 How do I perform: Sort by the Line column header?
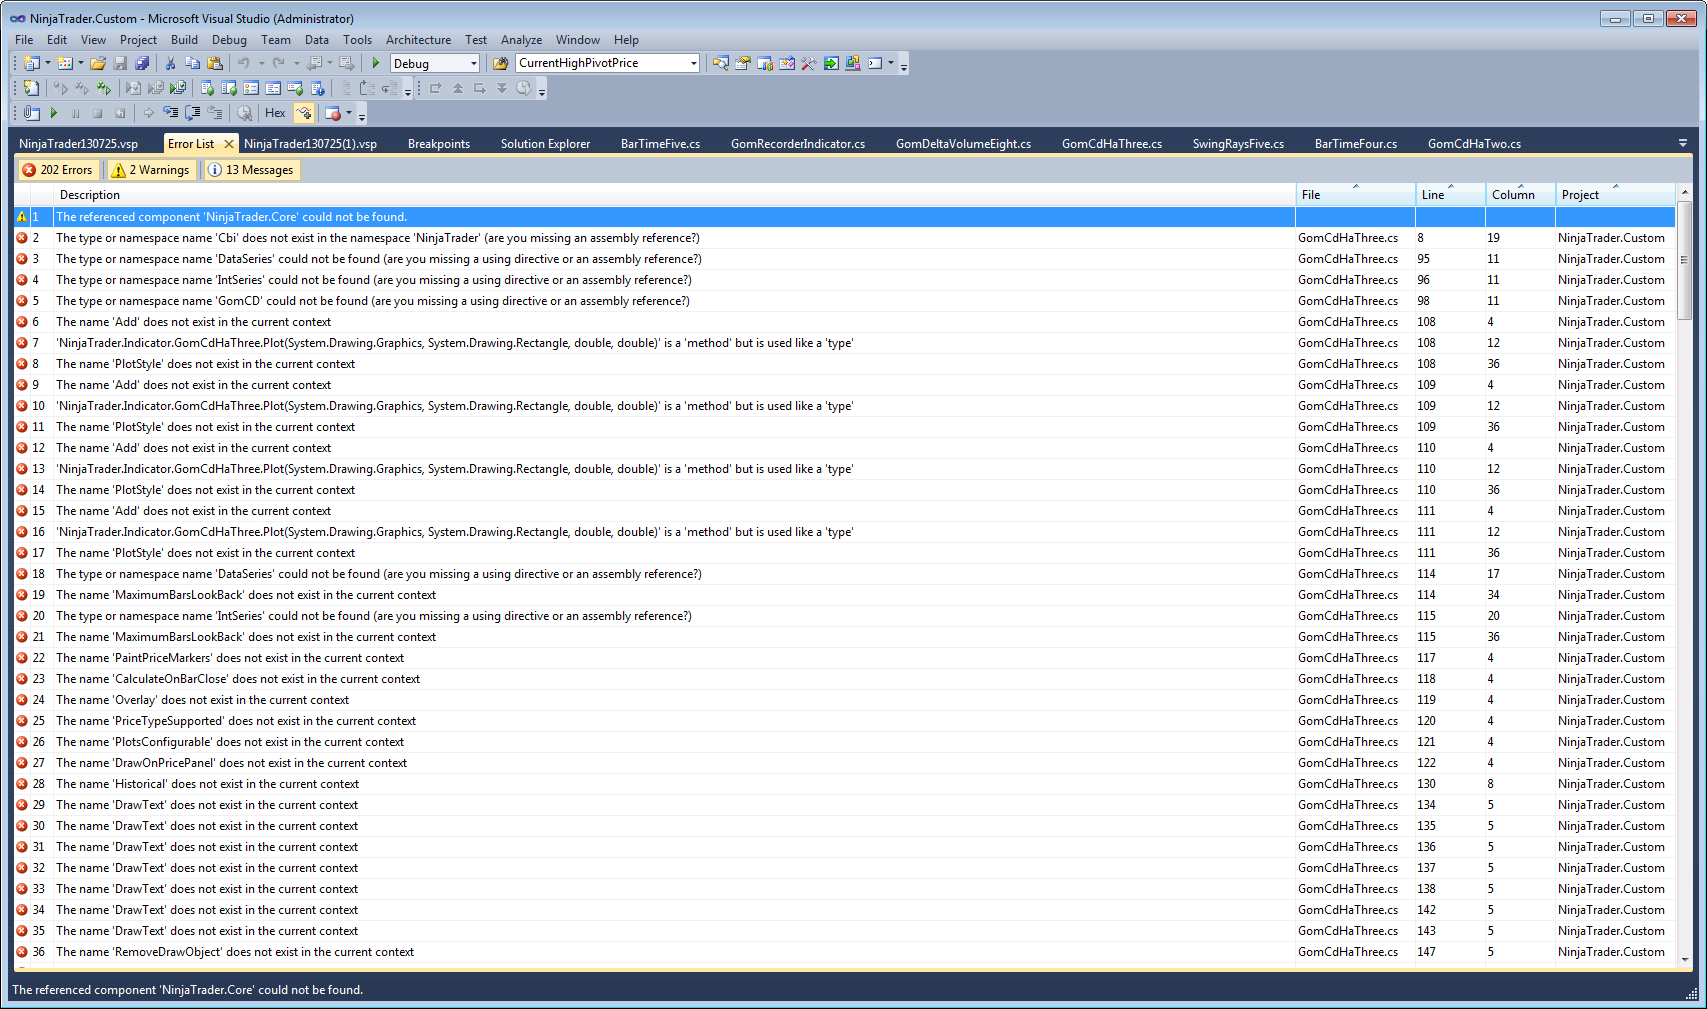coord(1450,195)
